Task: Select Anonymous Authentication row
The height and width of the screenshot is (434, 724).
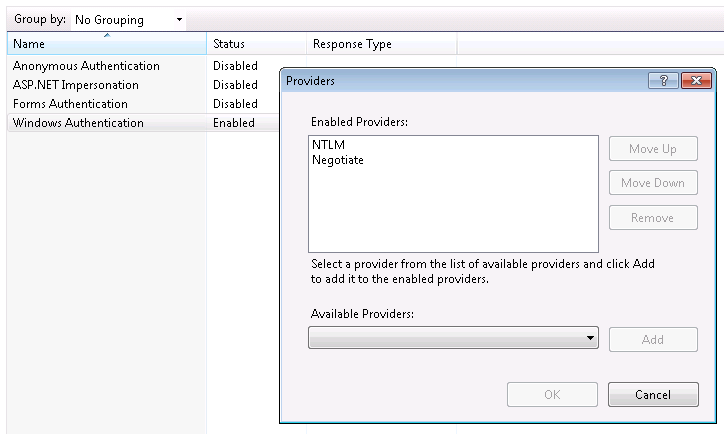Action: (x=86, y=66)
